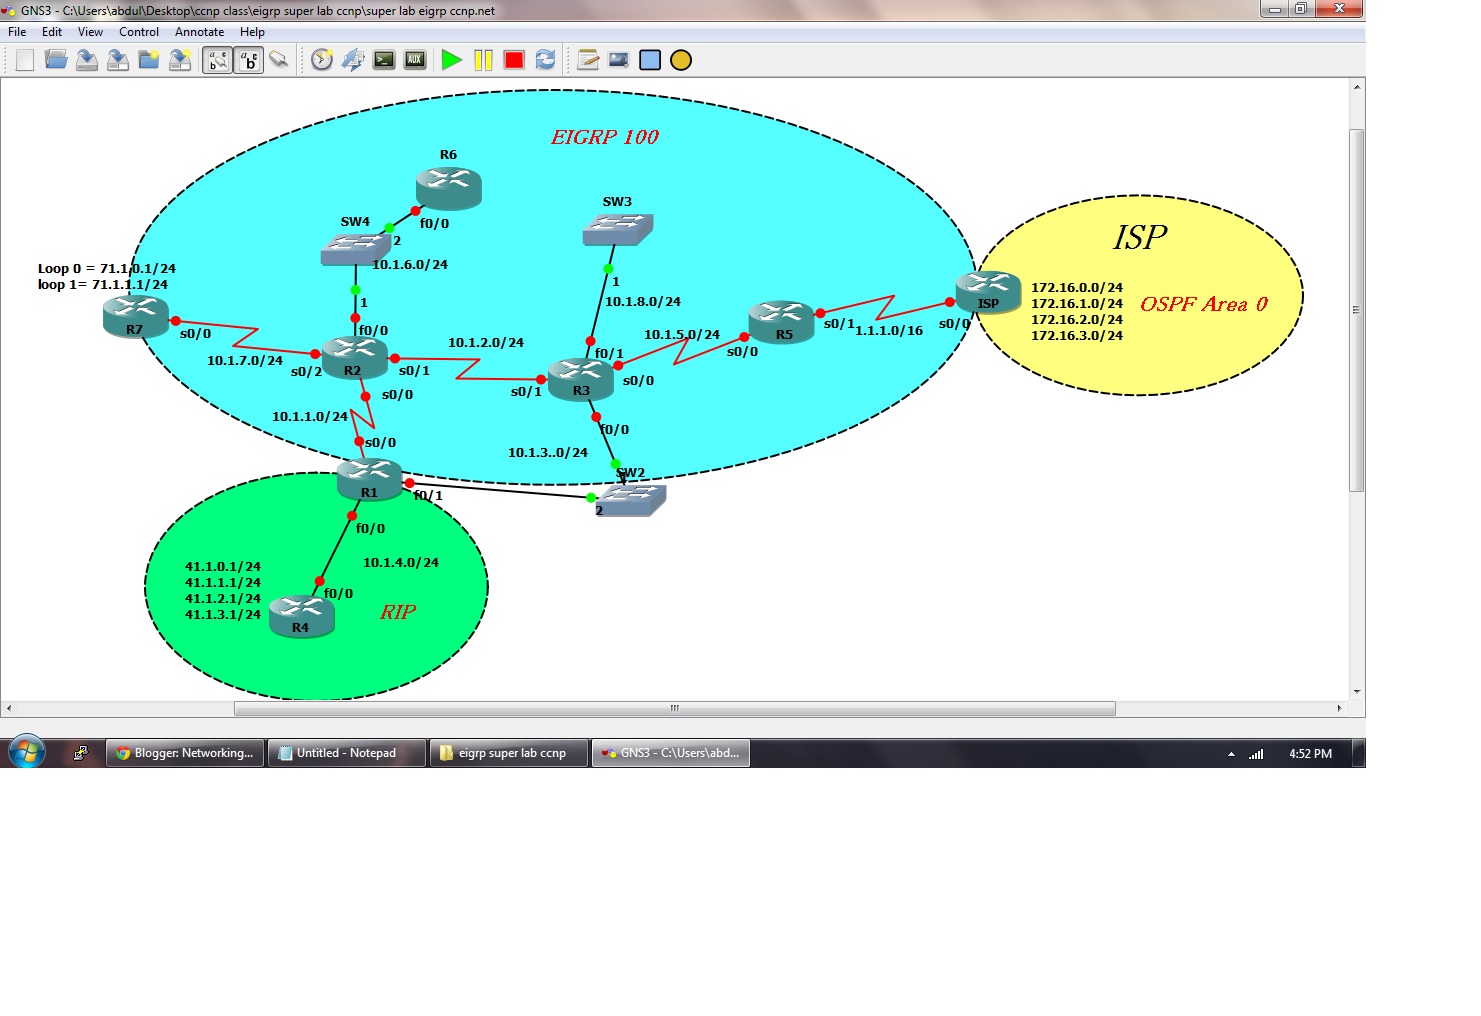Open the Control menu
1481x1016 pixels.
pos(139,31)
